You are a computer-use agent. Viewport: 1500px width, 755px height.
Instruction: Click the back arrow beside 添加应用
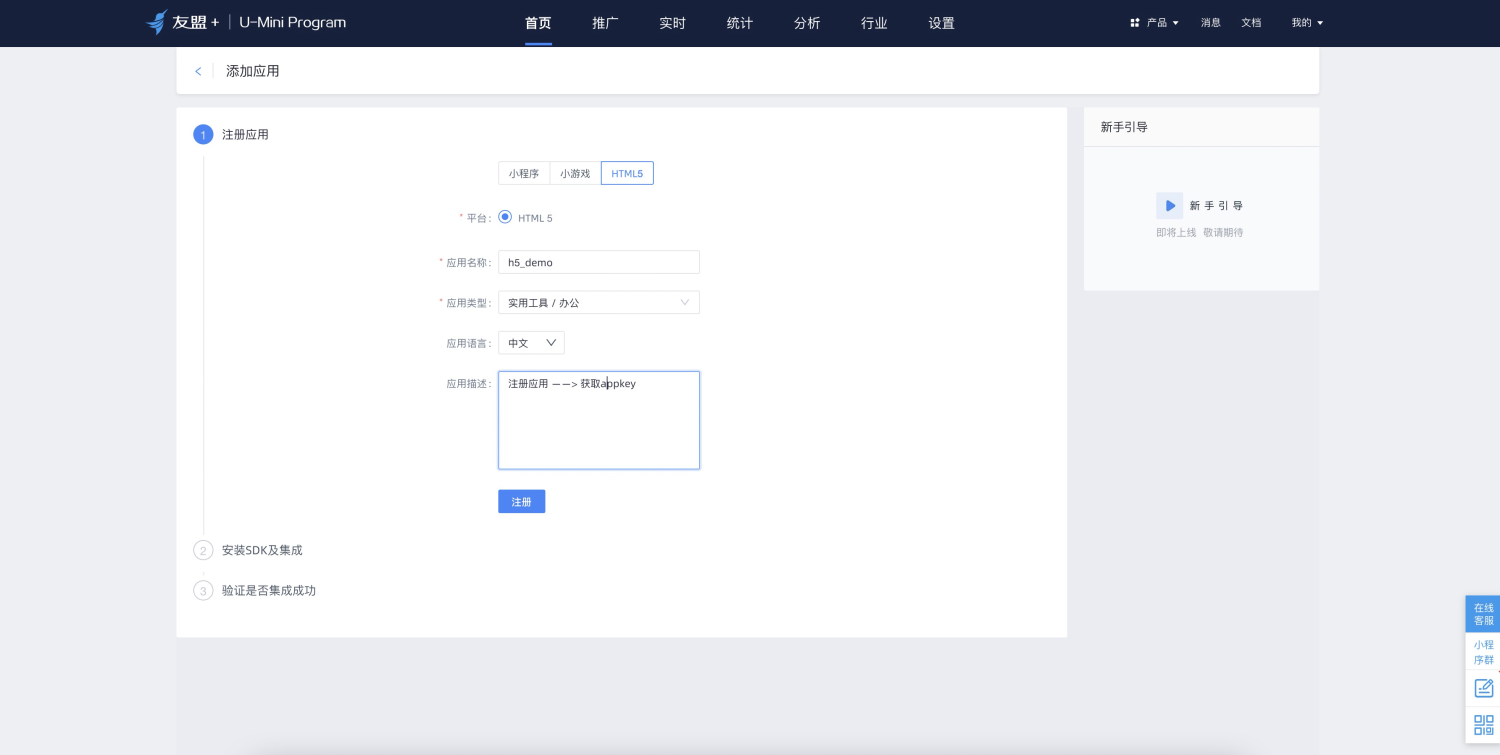point(198,71)
